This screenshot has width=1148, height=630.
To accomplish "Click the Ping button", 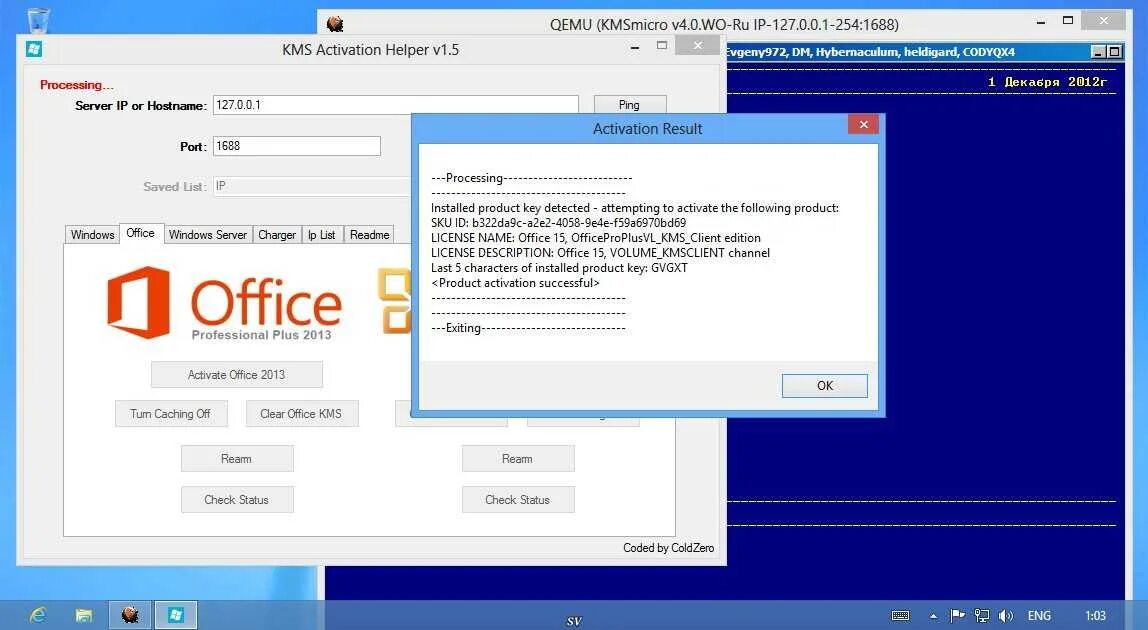I will click(x=629, y=105).
